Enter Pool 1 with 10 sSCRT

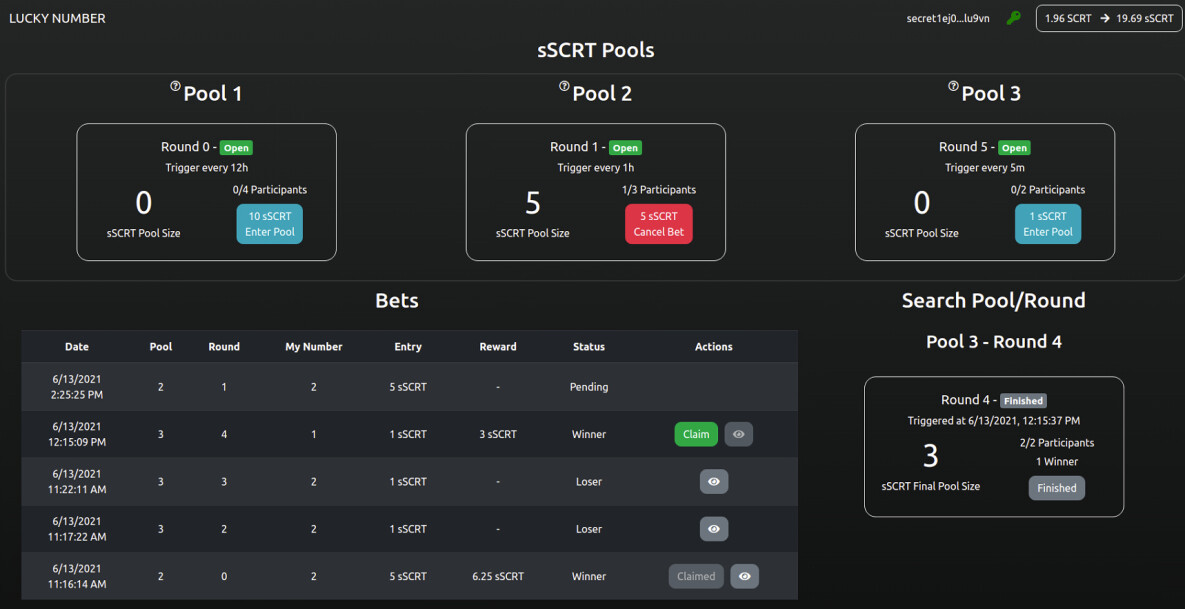pyautogui.click(x=270, y=224)
